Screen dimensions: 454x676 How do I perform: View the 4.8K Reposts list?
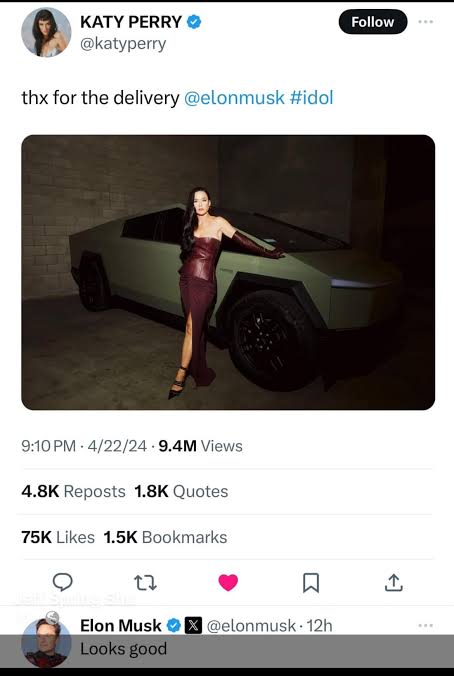tap(73, 491)
